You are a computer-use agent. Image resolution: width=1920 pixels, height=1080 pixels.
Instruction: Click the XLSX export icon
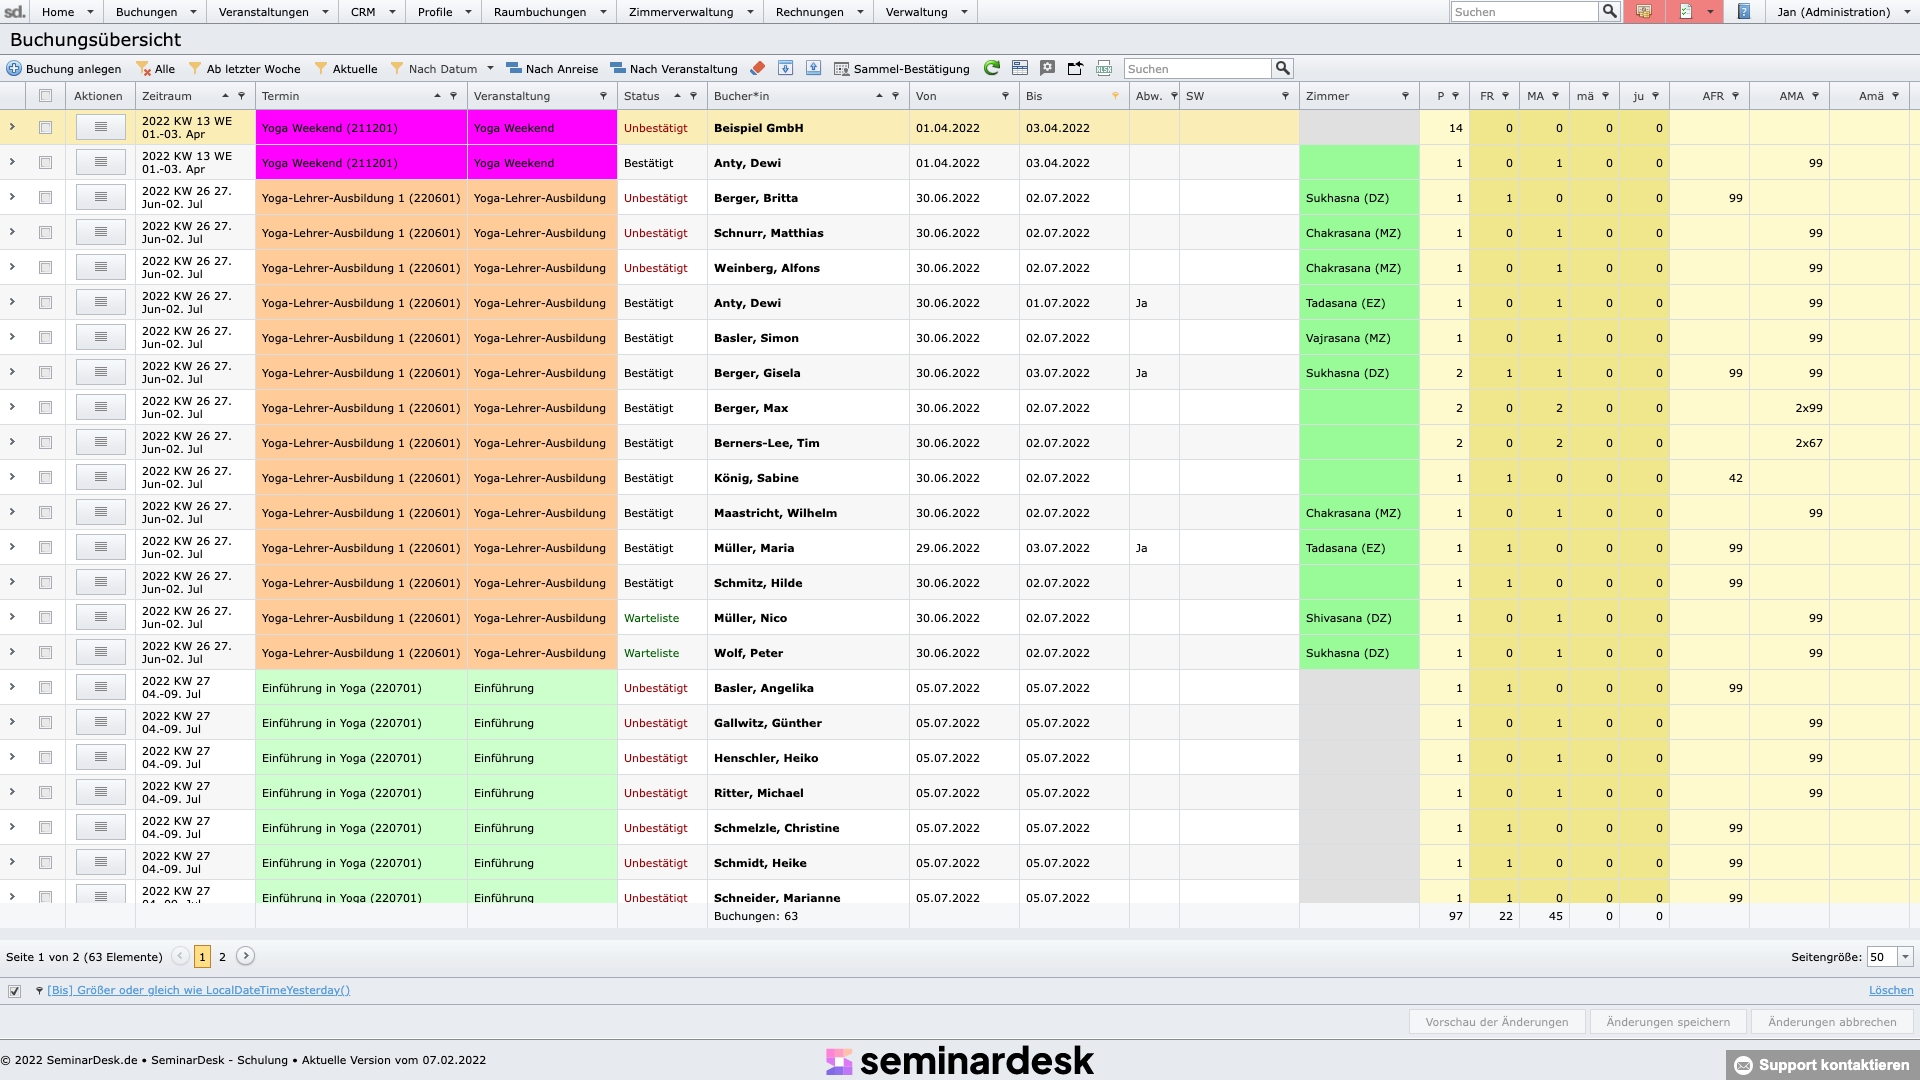pyautogui.click(x=1104, y=69)
